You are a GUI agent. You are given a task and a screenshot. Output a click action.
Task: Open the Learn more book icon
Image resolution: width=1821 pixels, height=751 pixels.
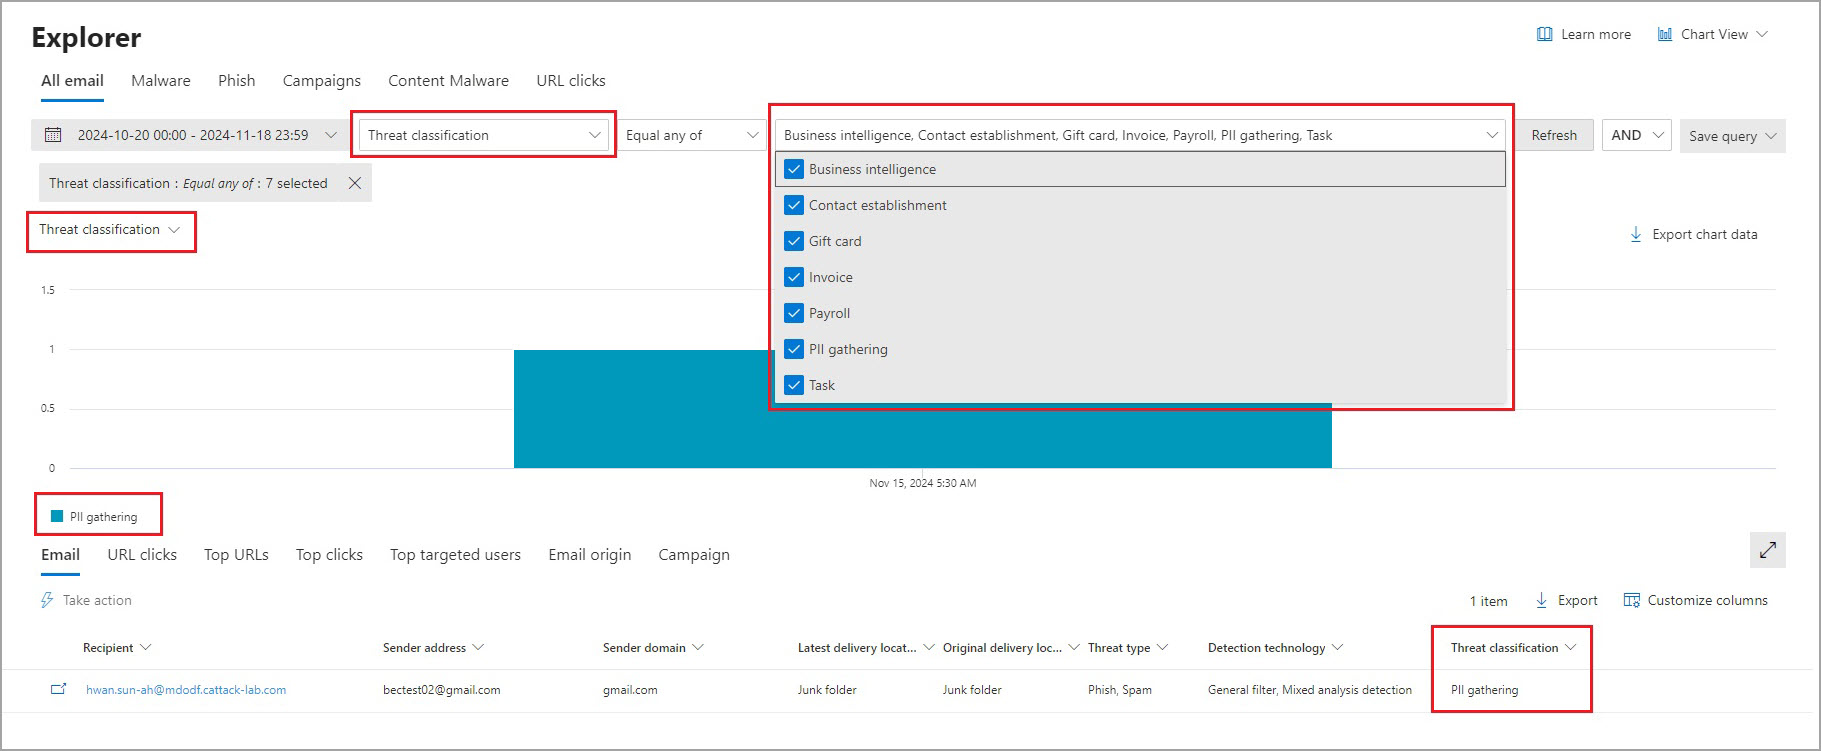pos(1544,34)
